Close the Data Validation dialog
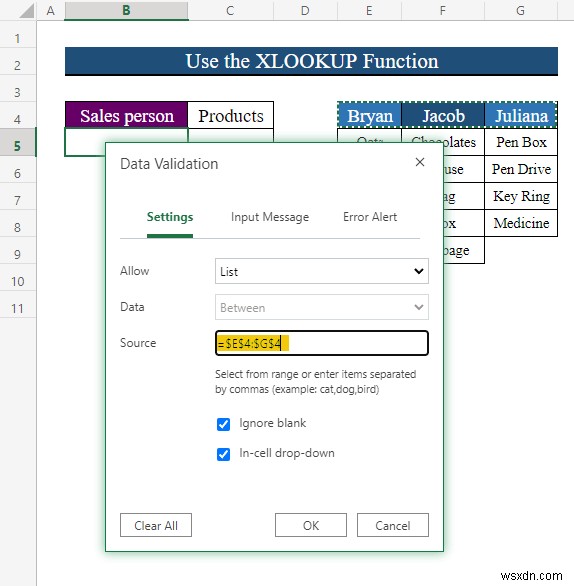This screenshot has width=574, height=586. [x=420, y=162]
